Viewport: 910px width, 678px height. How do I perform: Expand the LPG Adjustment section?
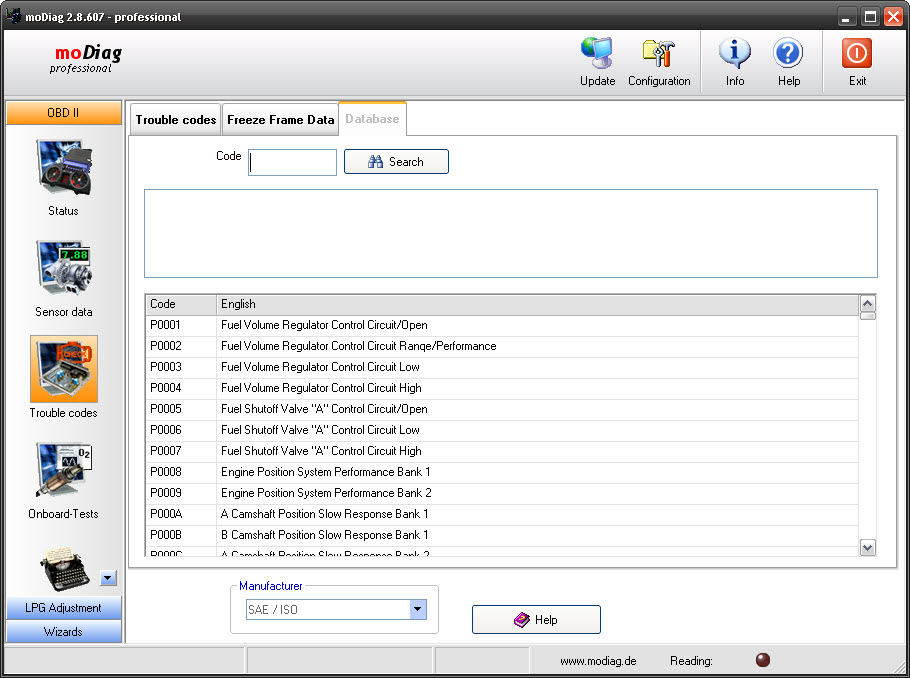[x=63, y=608]
